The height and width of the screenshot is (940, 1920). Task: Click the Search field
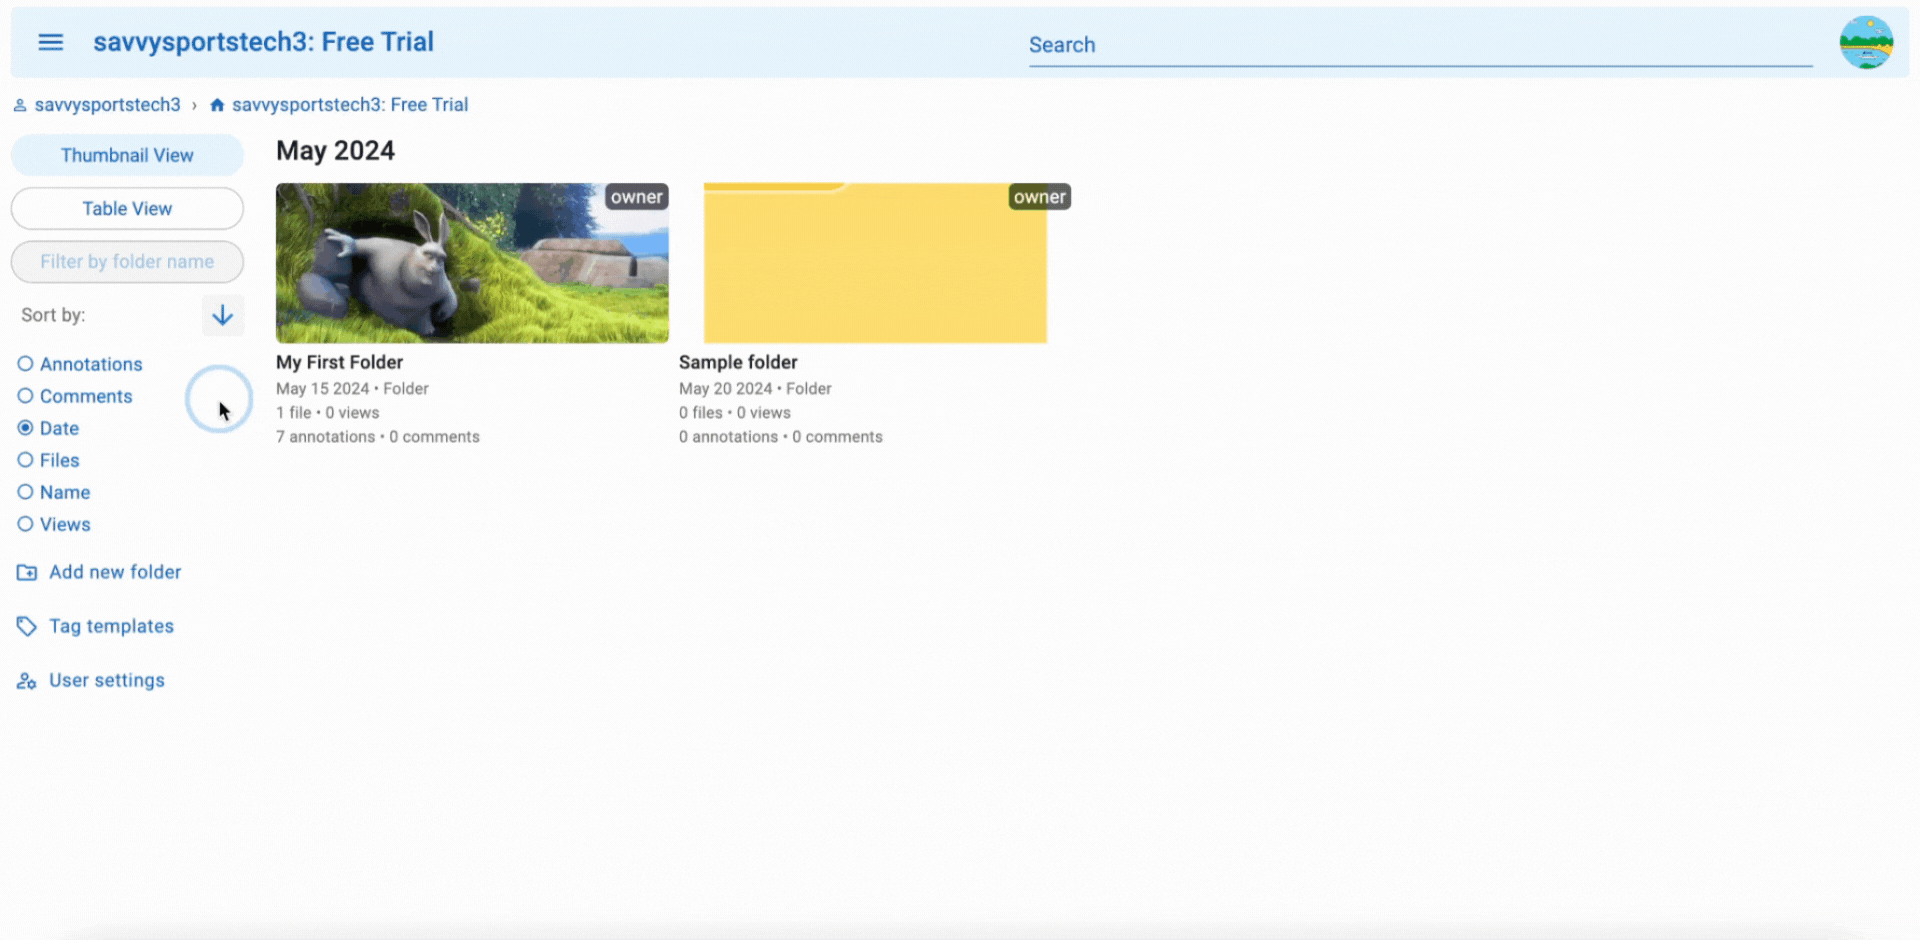point(1420,45)
